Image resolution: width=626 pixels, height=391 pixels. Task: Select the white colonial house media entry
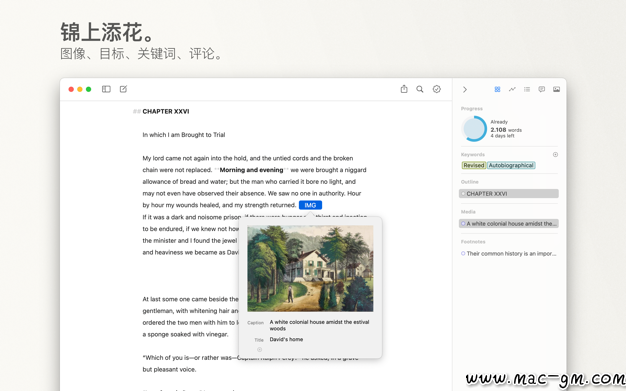(509, 224)
